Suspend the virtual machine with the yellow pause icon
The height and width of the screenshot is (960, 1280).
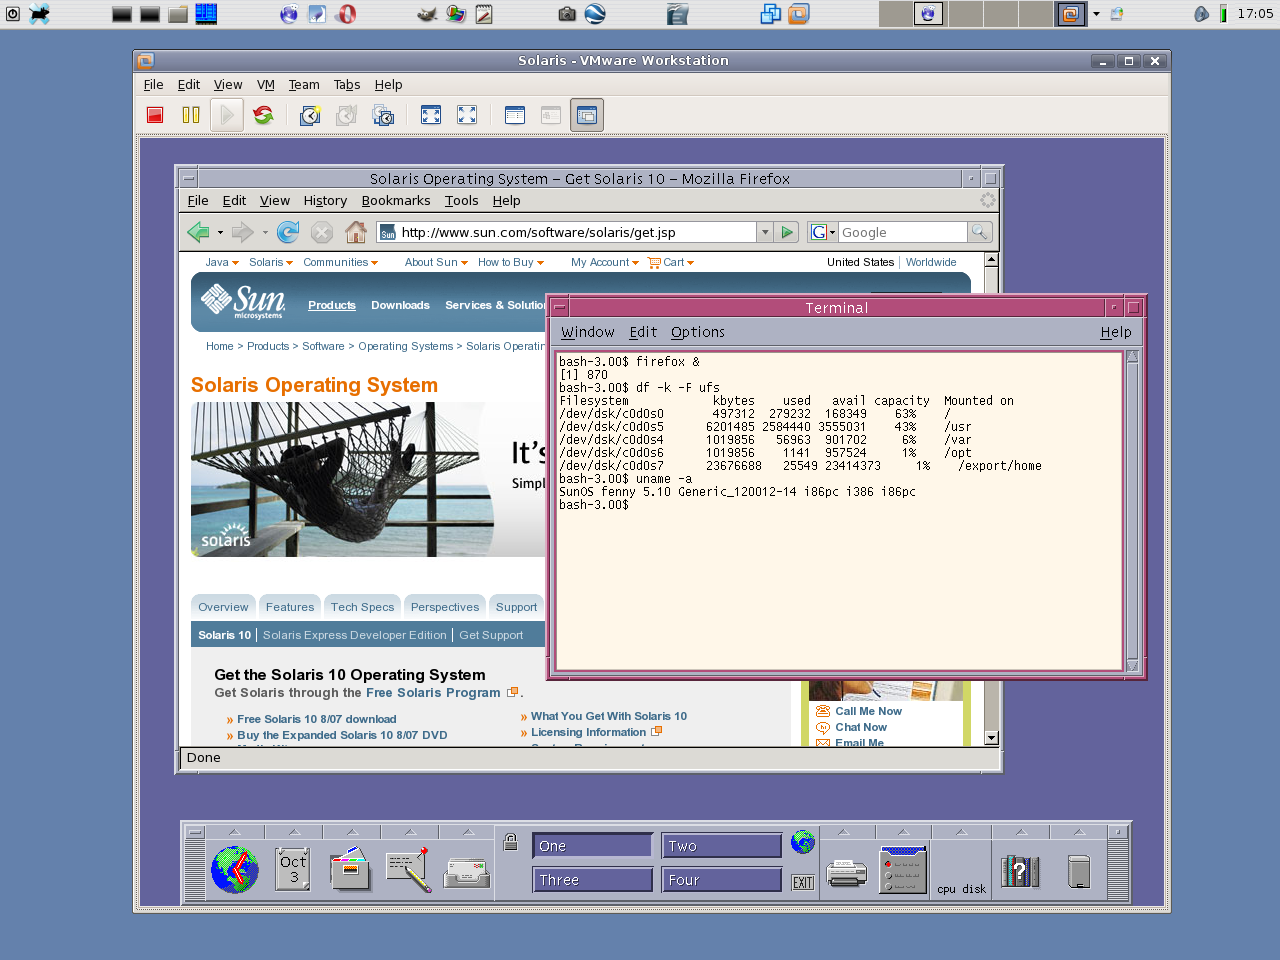point(191,115)
